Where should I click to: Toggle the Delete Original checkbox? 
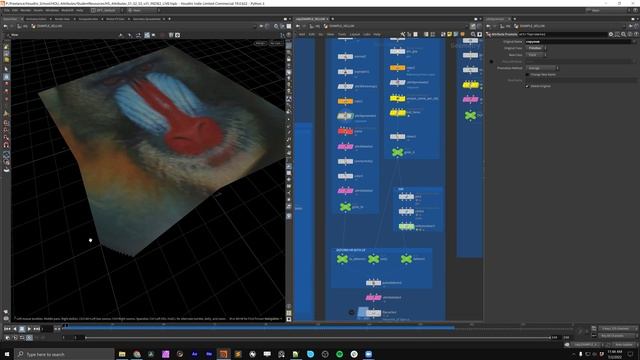(x=527, y=86)
